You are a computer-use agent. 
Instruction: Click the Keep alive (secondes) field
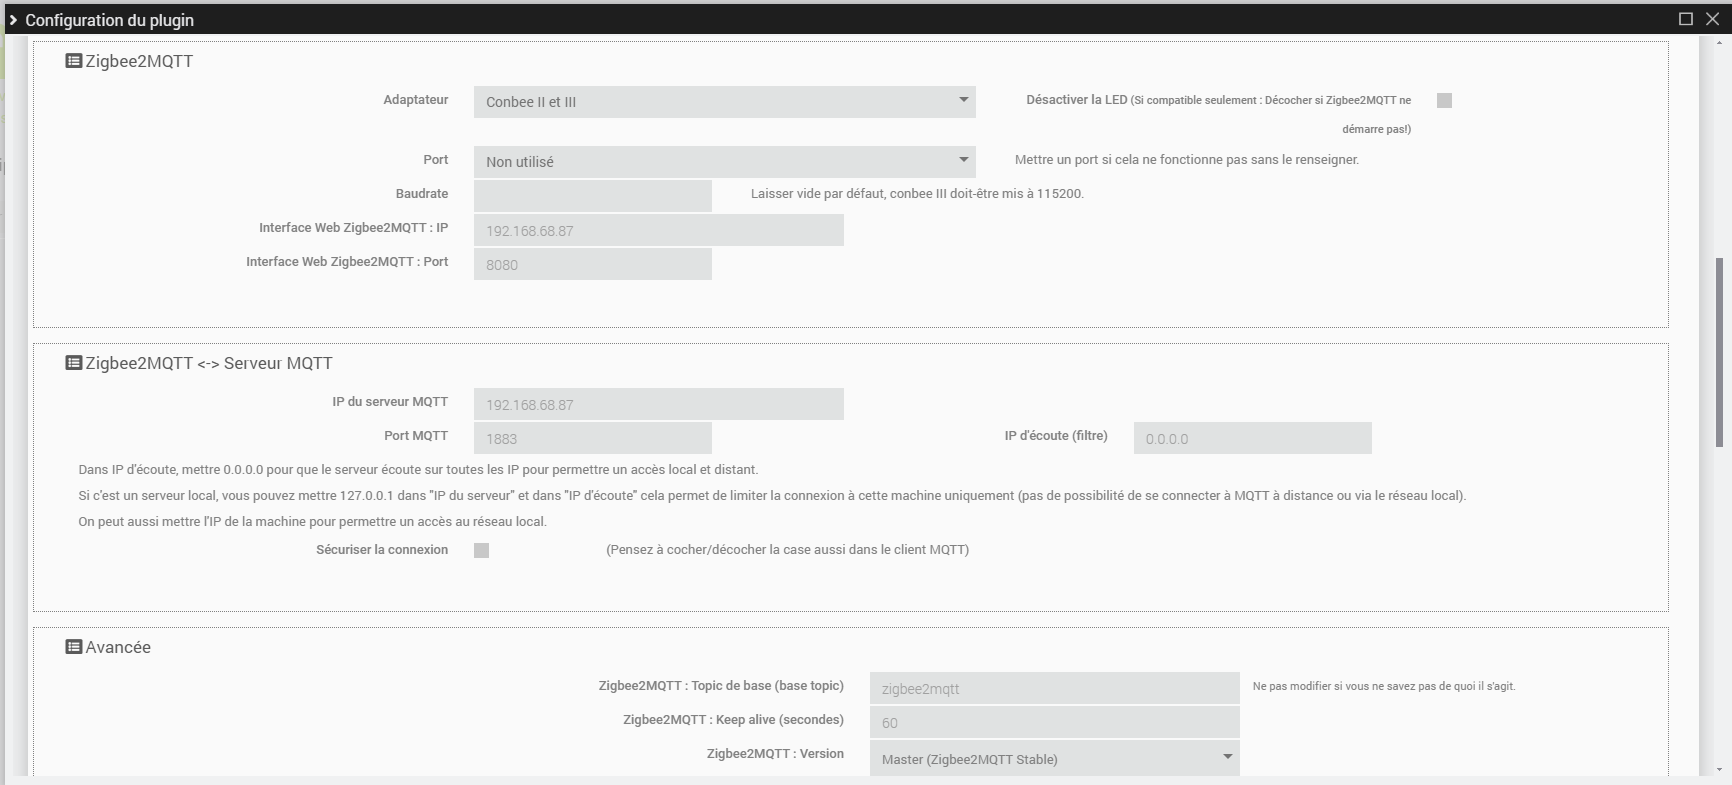click(x=1055, y=722)
